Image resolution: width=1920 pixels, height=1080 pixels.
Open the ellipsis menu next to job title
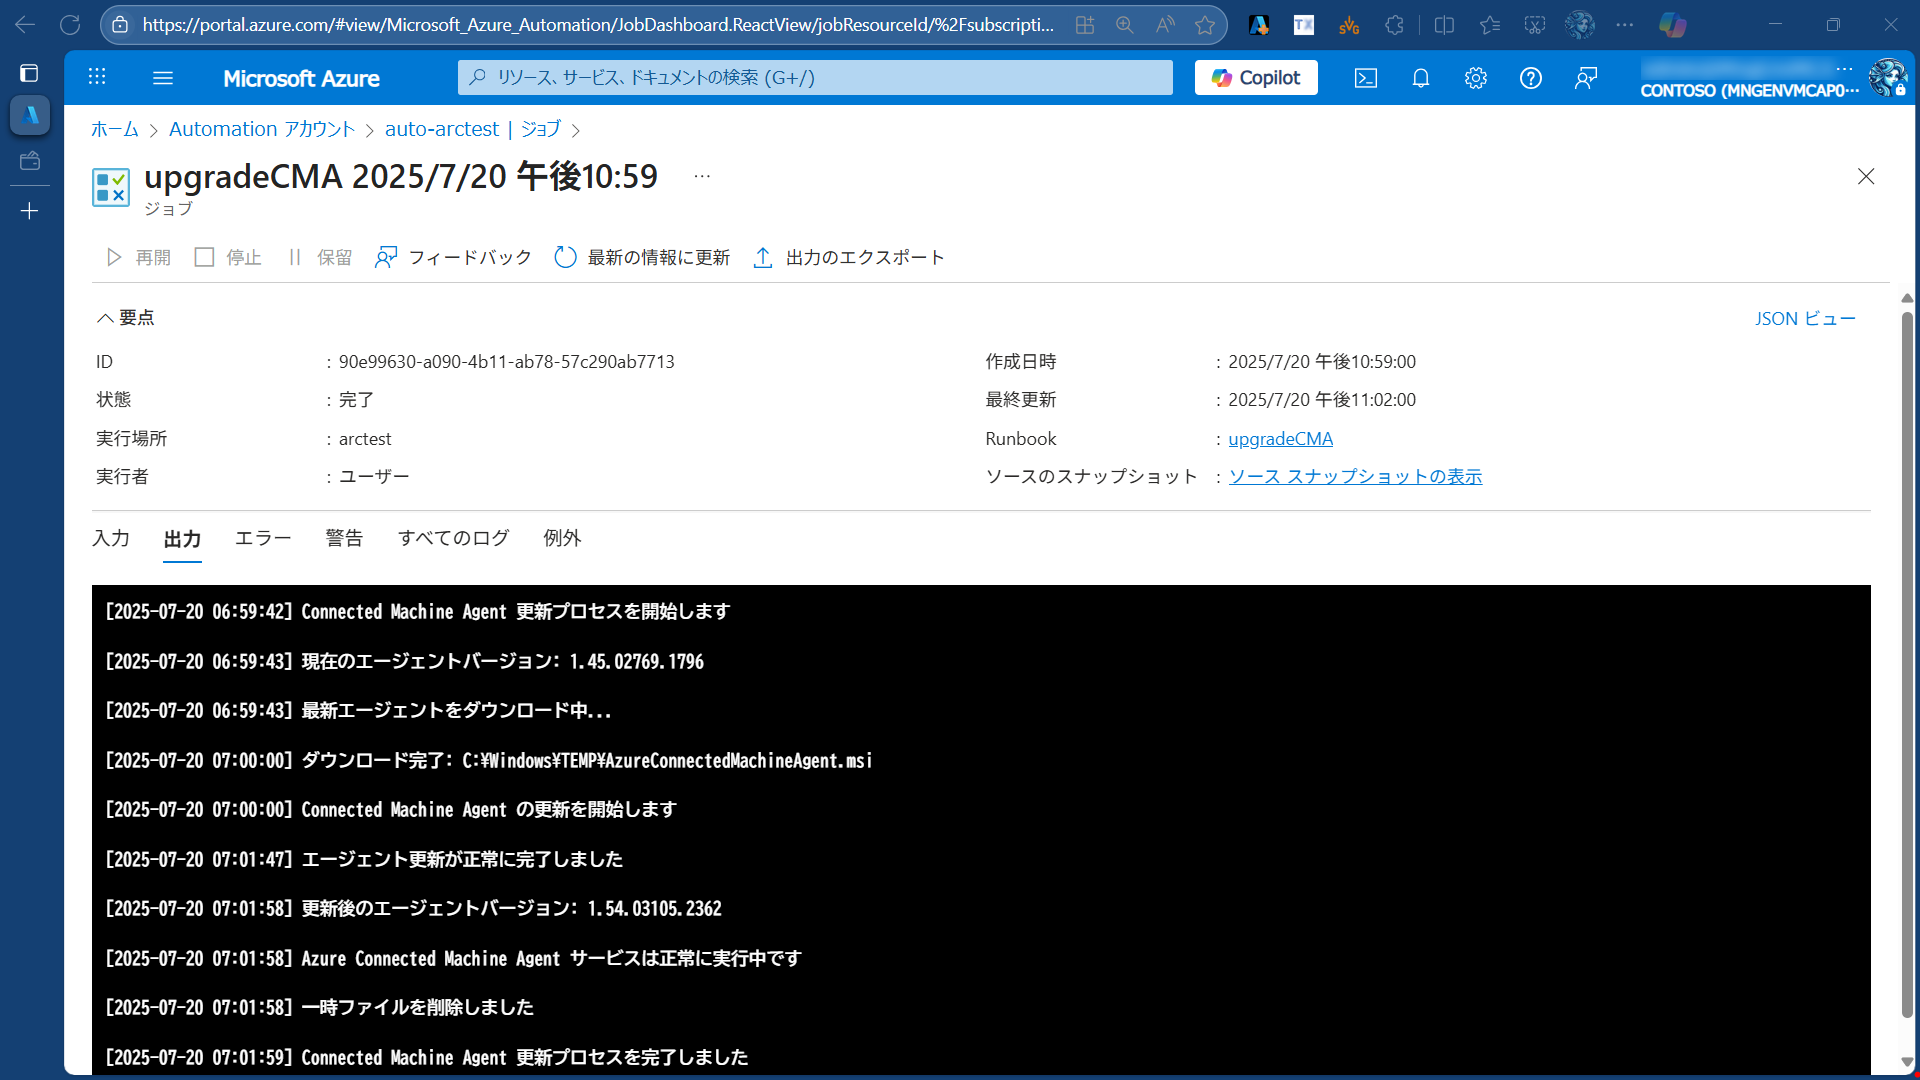(x=700, y=174)
